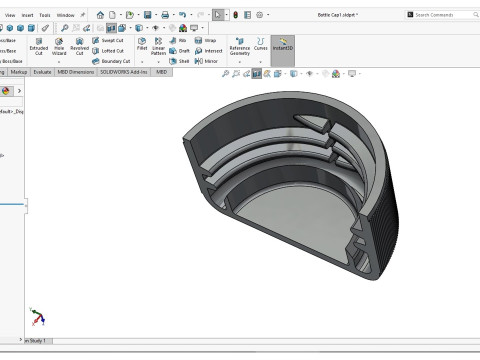Click the Draft feature tool

[179, 51]
